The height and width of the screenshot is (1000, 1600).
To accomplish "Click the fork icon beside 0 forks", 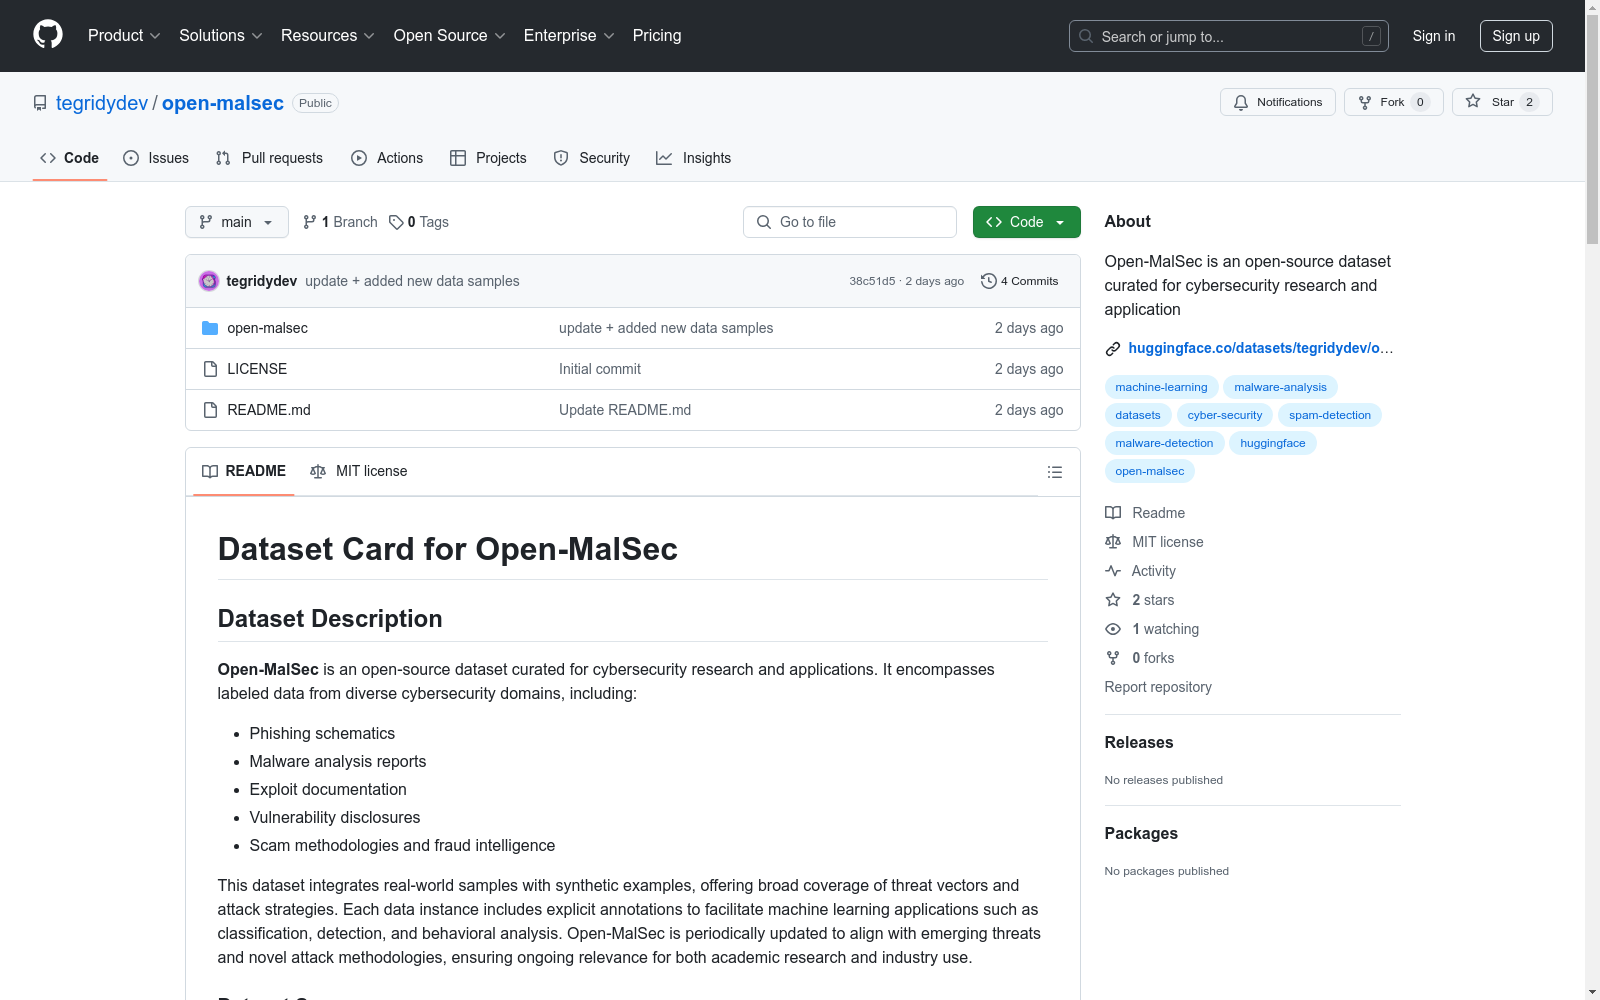I will click(x=1113, y=658).
